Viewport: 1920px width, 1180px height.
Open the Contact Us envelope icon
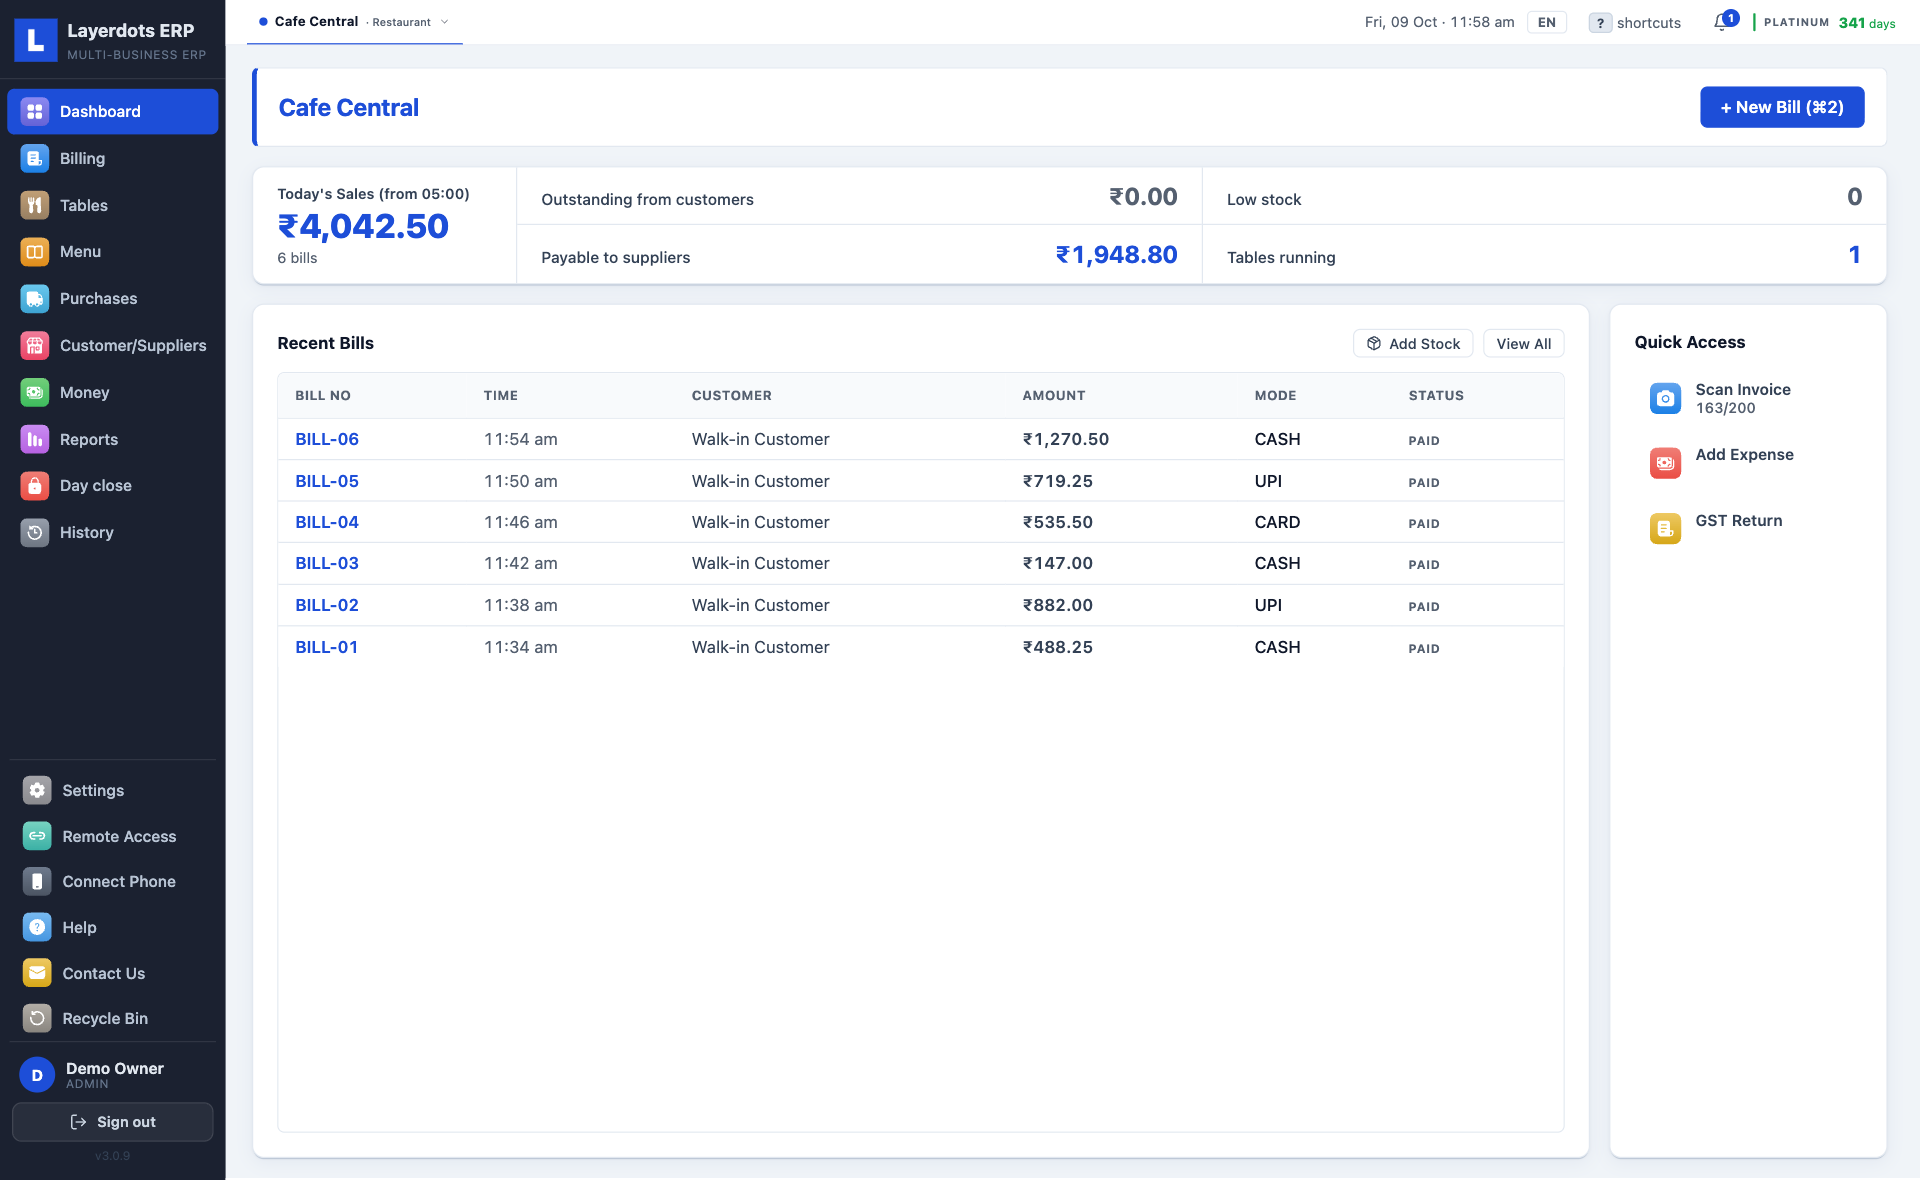(37, 973)
